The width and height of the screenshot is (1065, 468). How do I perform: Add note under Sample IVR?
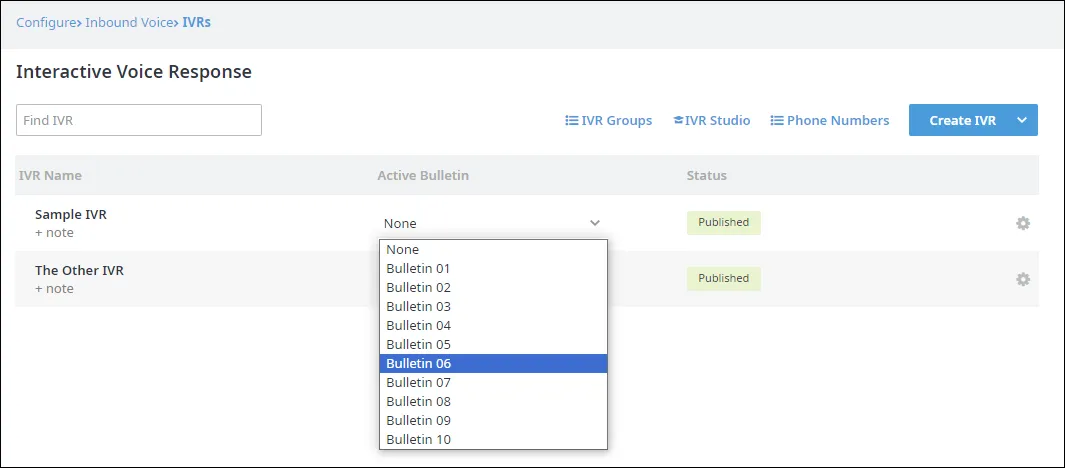tap(54, 232)
